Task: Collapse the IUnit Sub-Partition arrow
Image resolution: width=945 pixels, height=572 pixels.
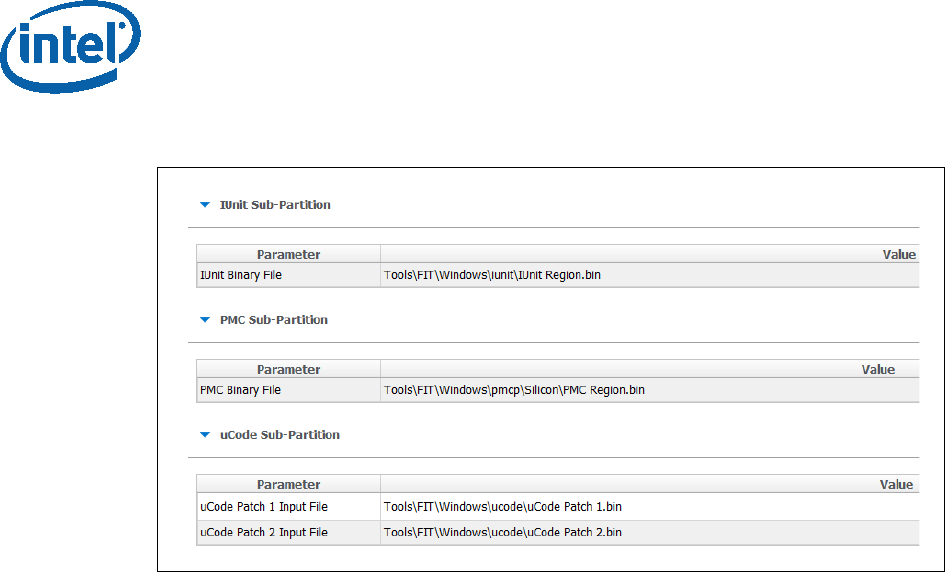Action: (x=205, y=205)
